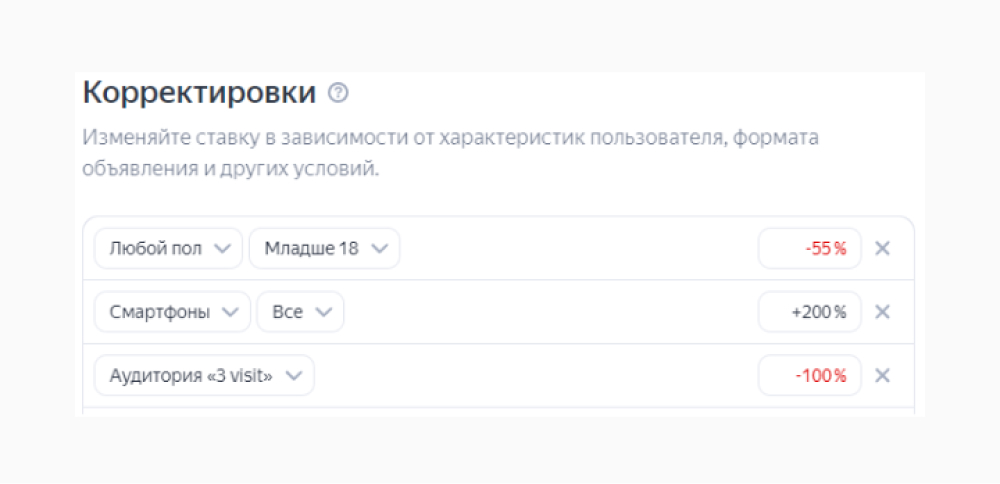Image resolution: width=1000 pixels, height=484 pixels.
Task: Click the chevron arrow inside Аудитория «3 visit»
Action: [x=294, y=377]
